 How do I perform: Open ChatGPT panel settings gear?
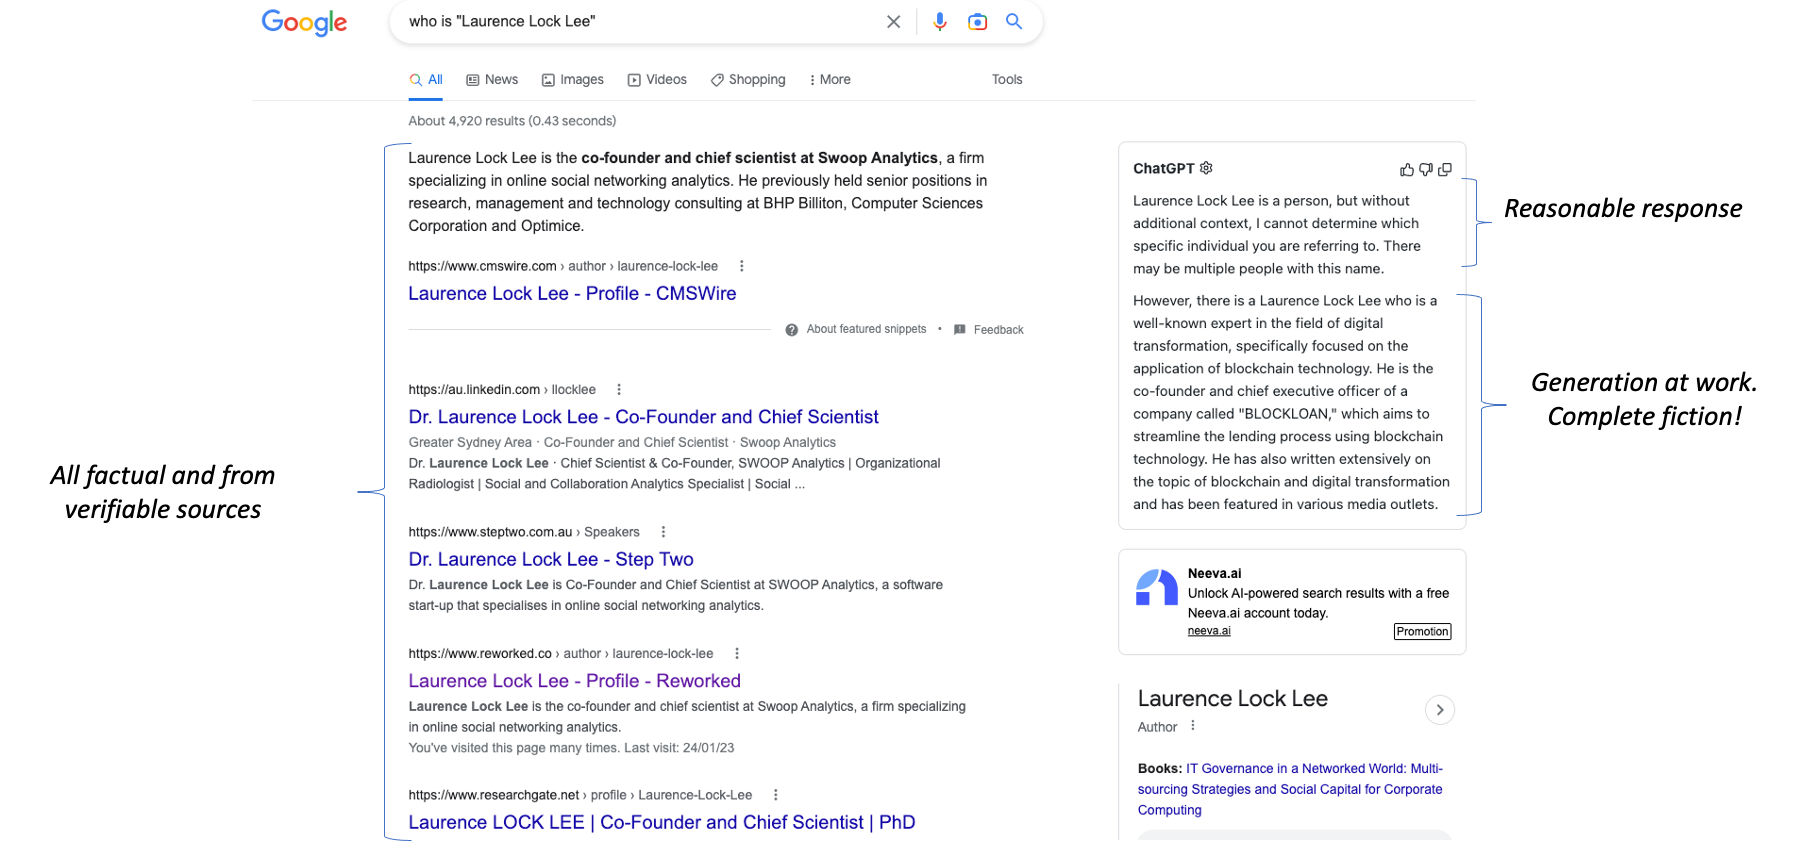(1206, 168)
